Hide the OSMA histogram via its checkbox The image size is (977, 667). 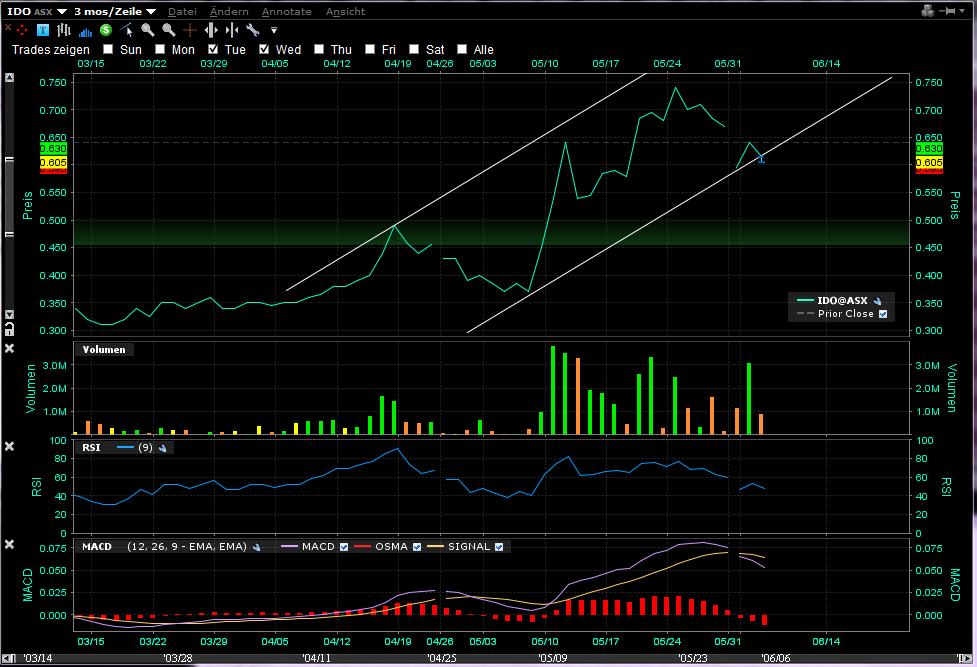pos(414,547)
